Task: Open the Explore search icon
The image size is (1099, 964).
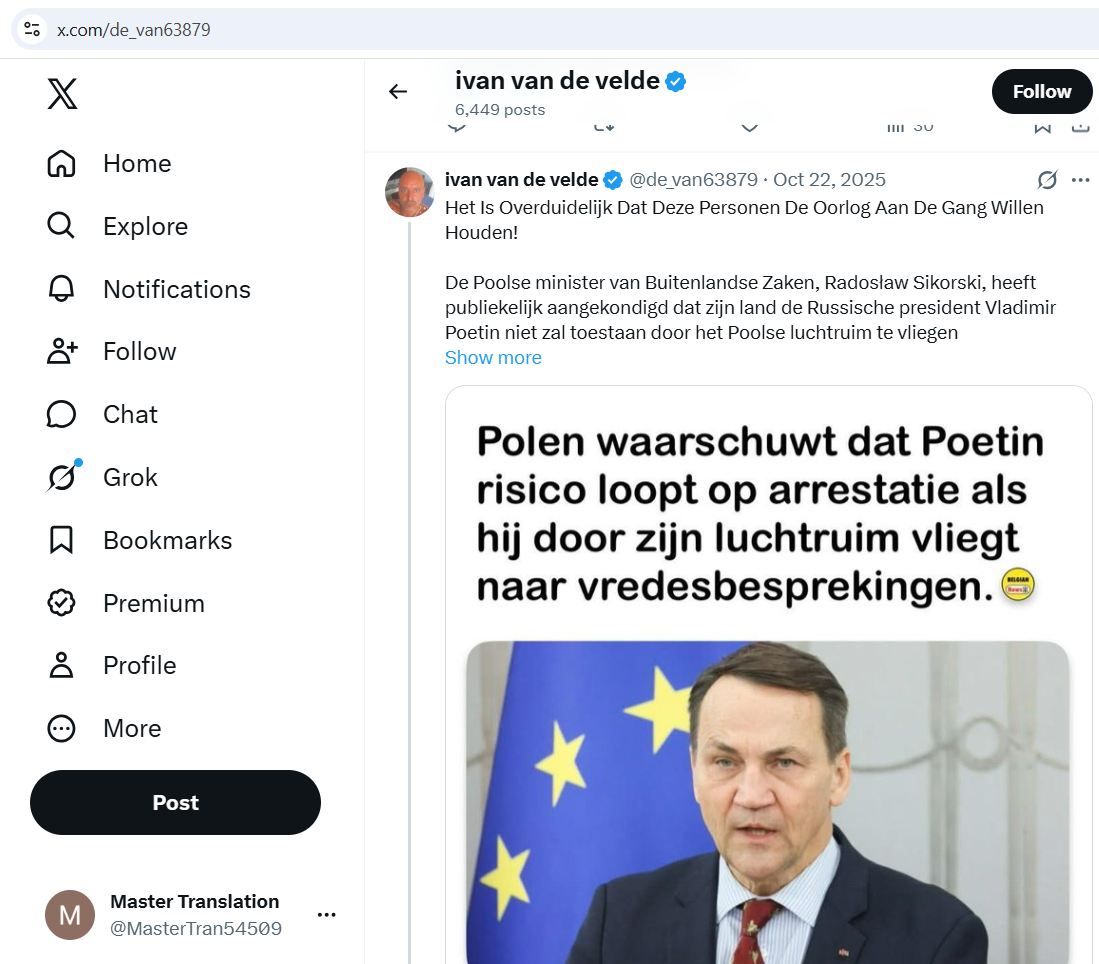Action: [x=61, y=226]
